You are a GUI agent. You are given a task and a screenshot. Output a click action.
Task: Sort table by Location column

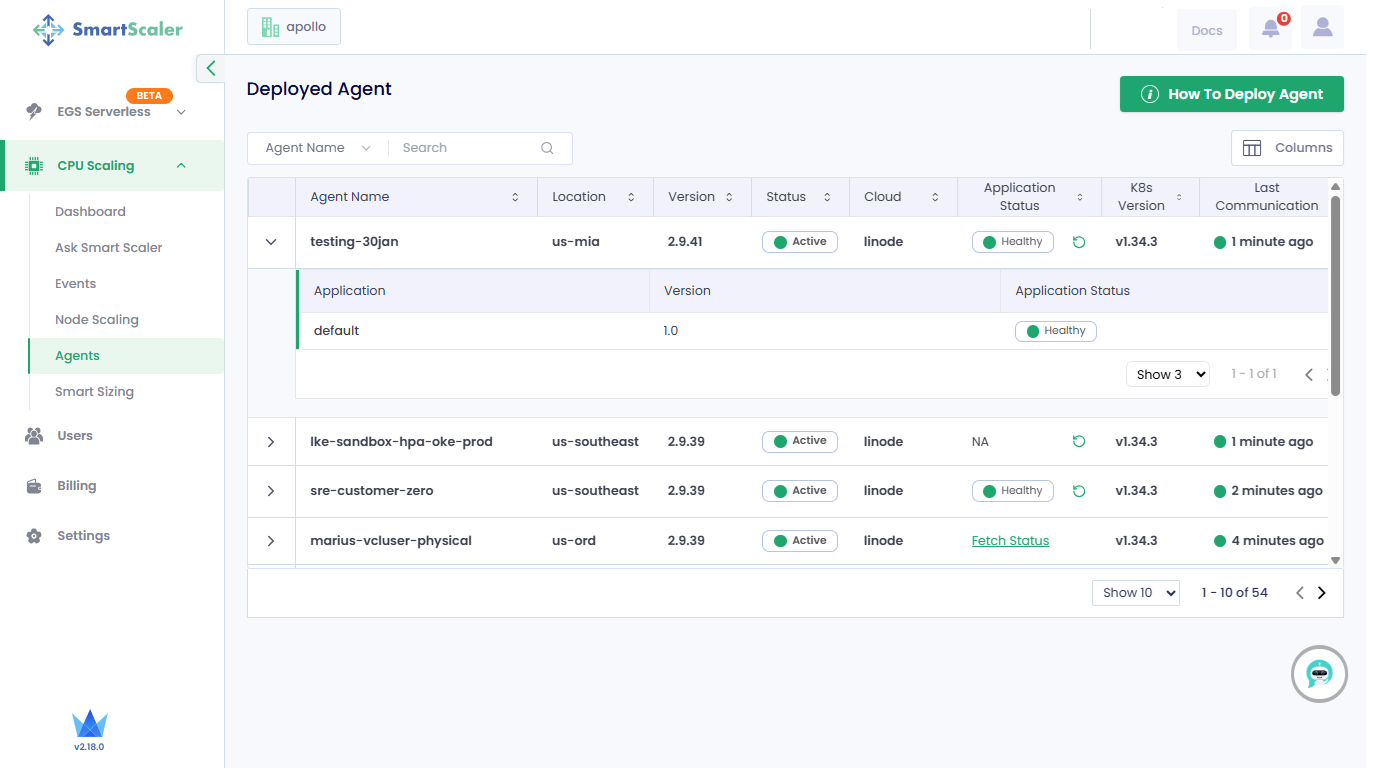click(631, 197)
